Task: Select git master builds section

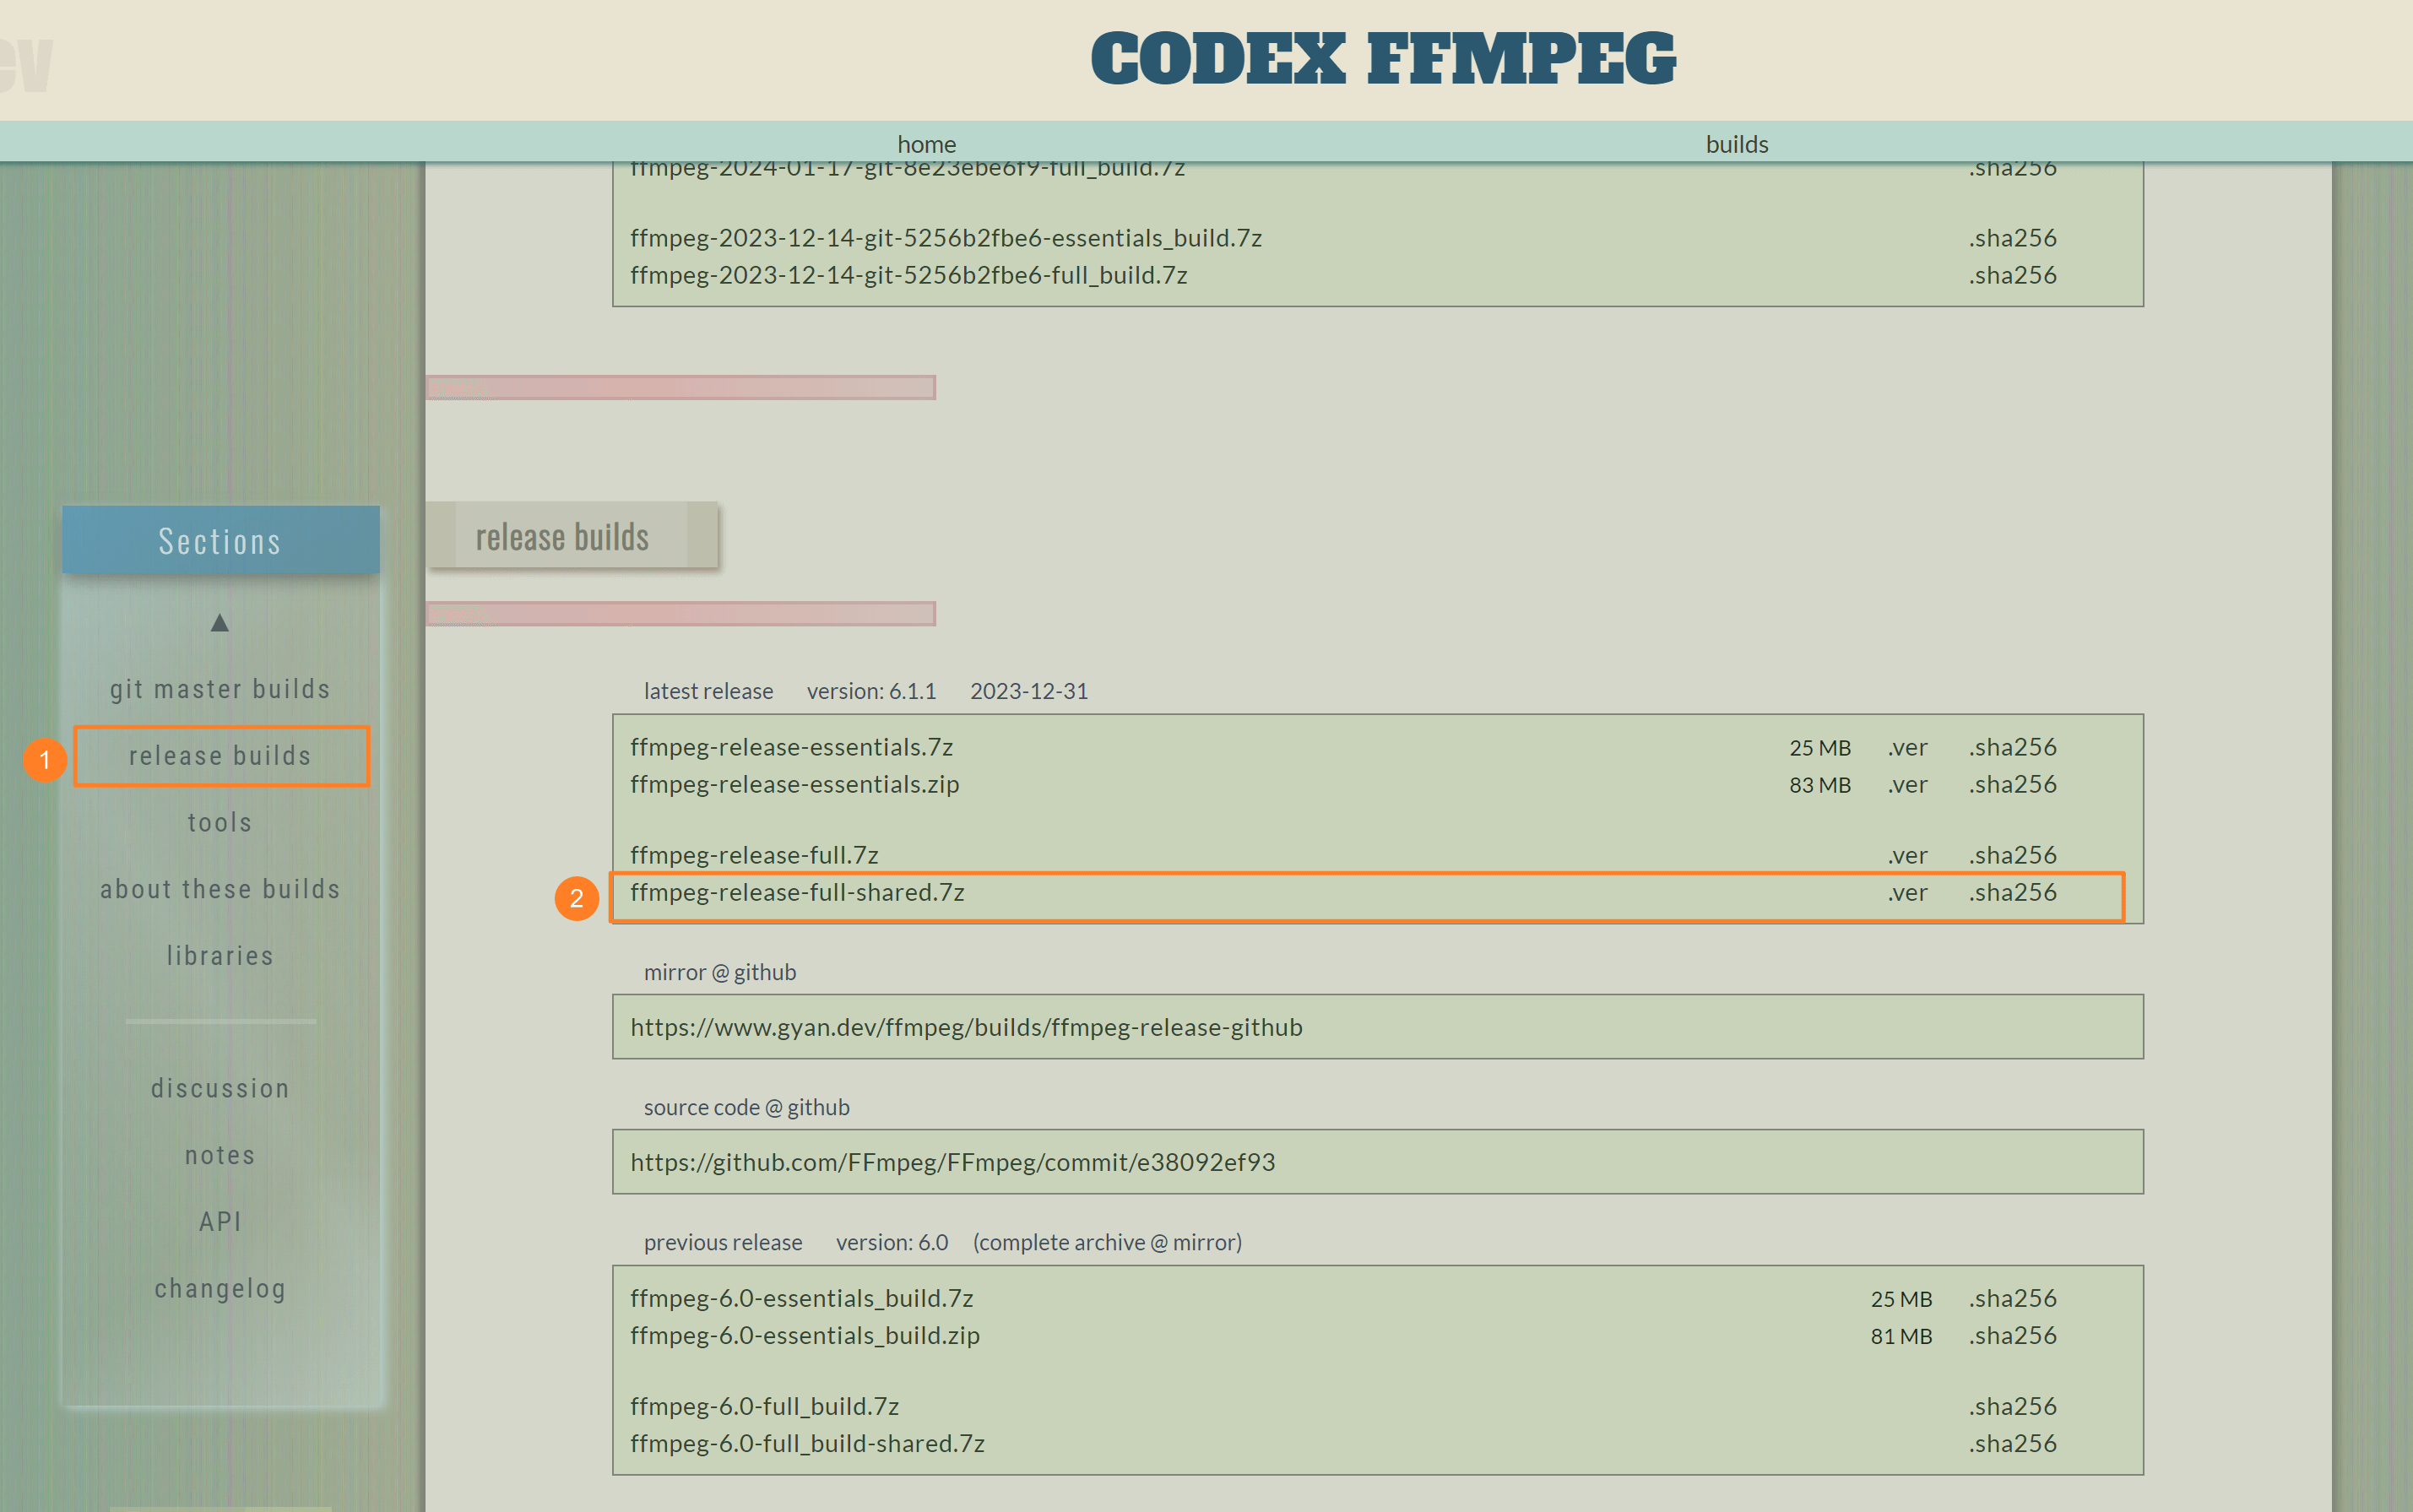Action: pos(221,688)
